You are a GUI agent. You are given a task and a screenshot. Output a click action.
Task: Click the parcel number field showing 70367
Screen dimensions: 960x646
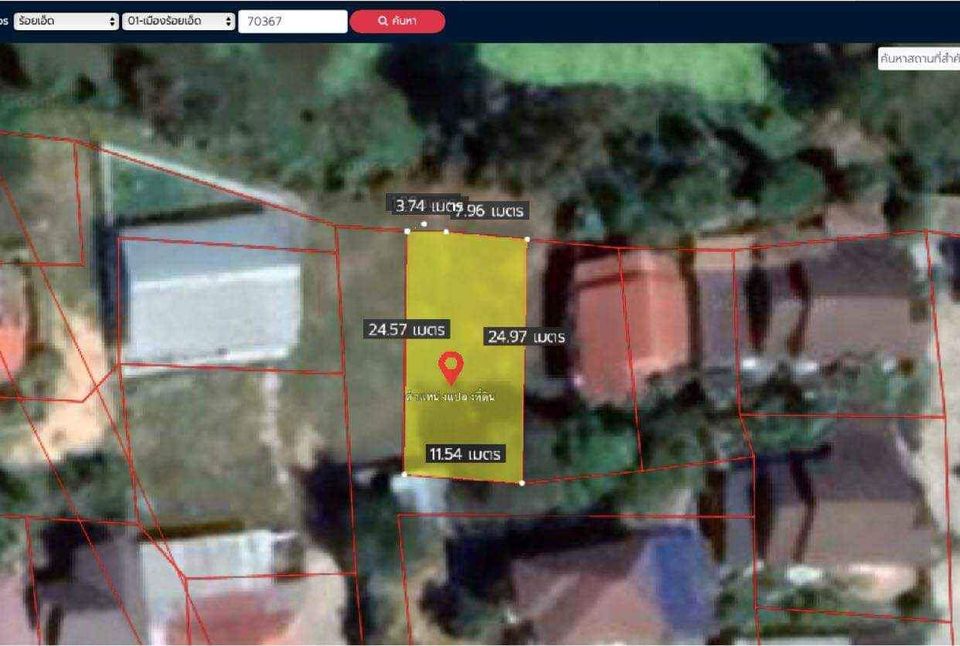click(293, 21)
